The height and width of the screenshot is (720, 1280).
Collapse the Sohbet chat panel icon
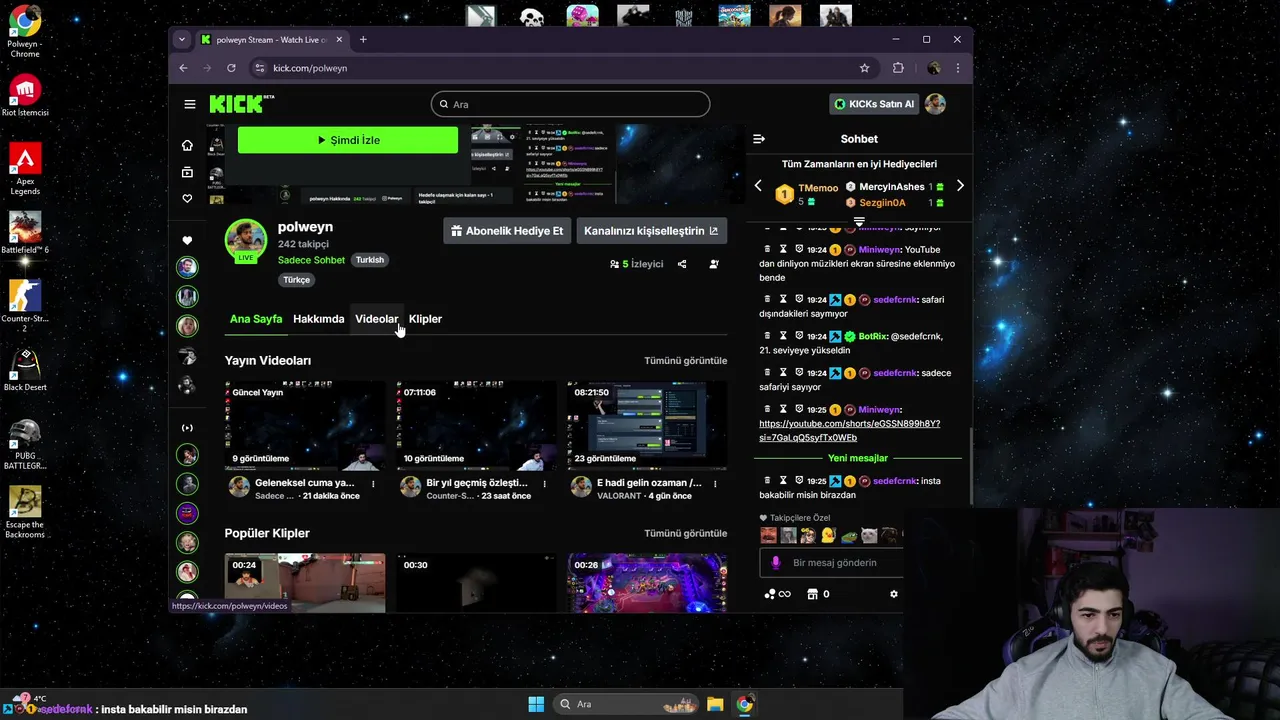(x=759, y=139)
